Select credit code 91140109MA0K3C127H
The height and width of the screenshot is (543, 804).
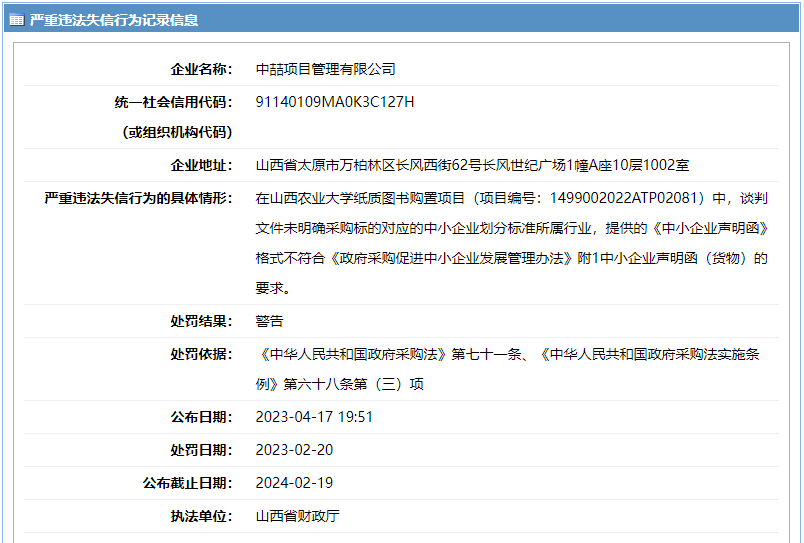point(335,102)
